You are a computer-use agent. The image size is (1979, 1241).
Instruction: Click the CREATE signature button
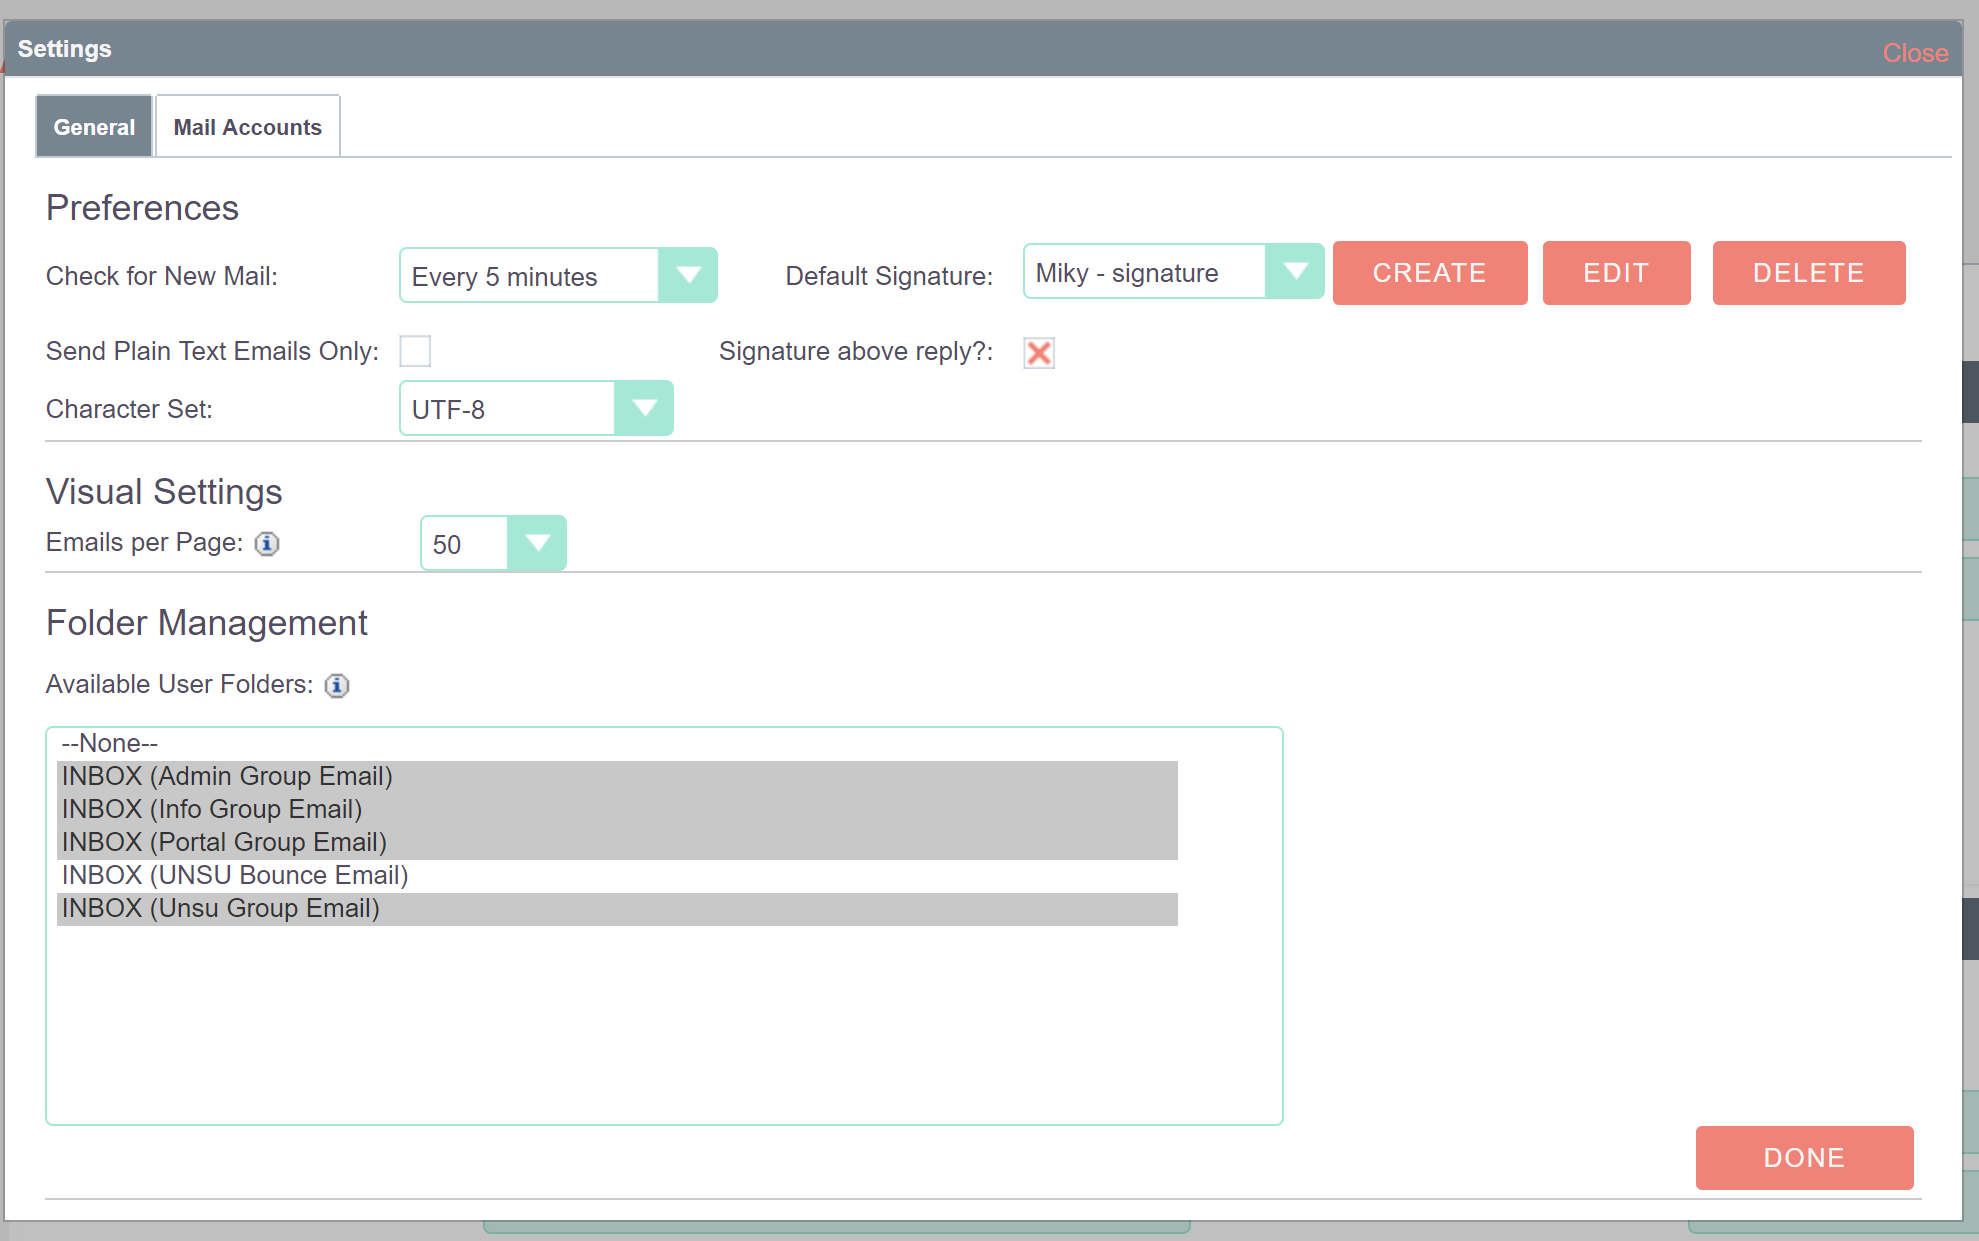coord(1429,273)
